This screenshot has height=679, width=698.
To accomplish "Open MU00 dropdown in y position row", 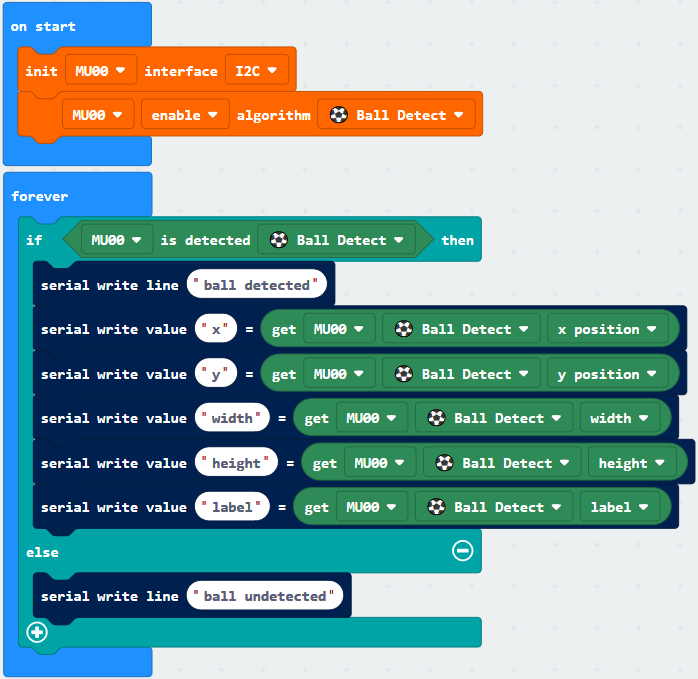I will (339, 374).
